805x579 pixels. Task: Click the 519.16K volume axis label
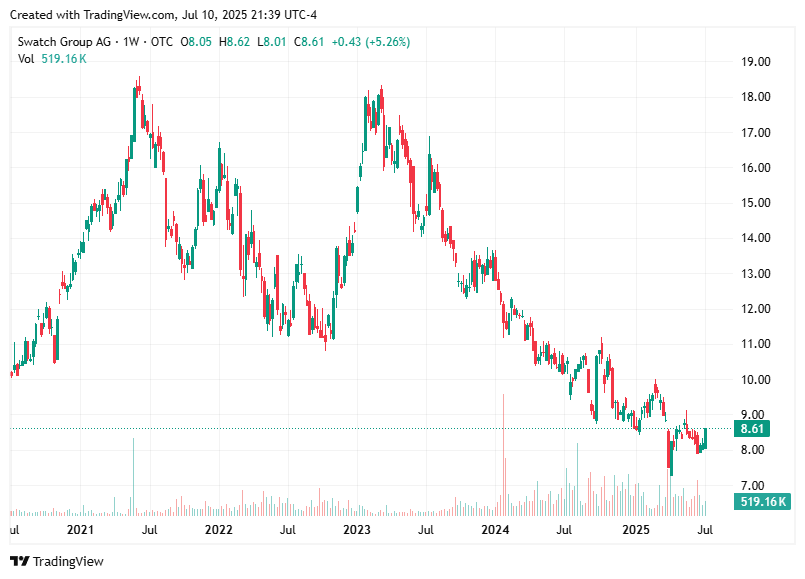762,501
